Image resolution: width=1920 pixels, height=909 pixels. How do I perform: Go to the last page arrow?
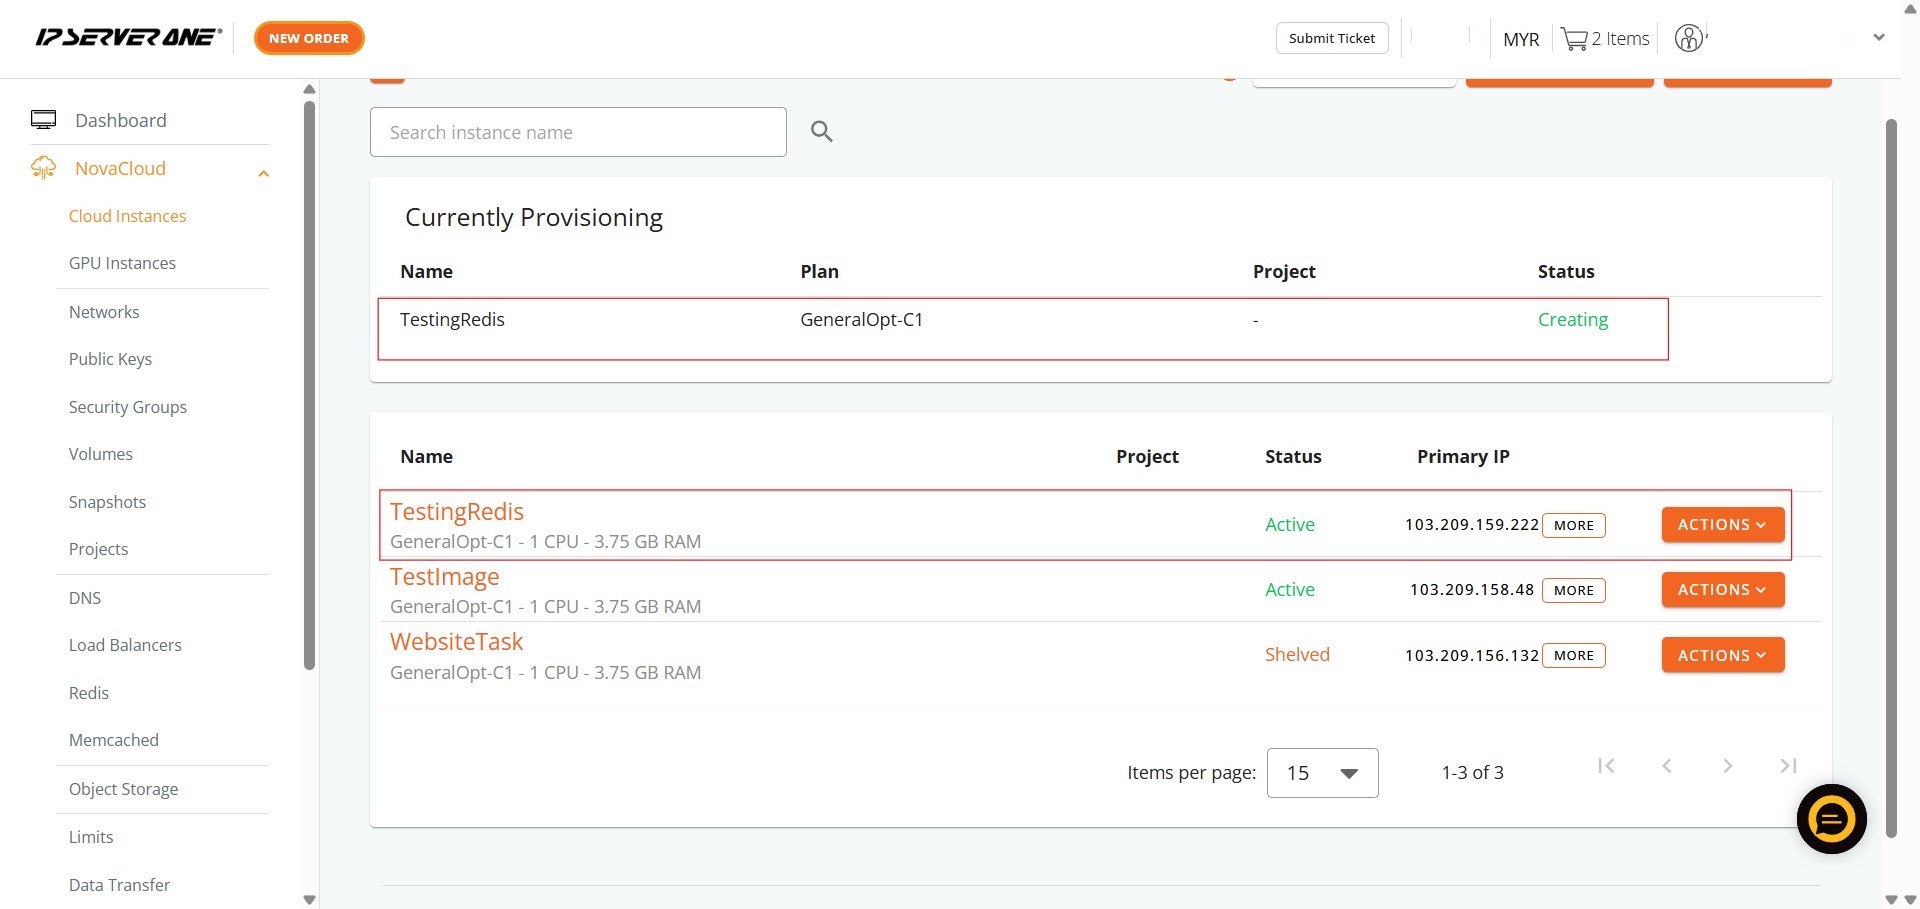[x=1788, y=766]
